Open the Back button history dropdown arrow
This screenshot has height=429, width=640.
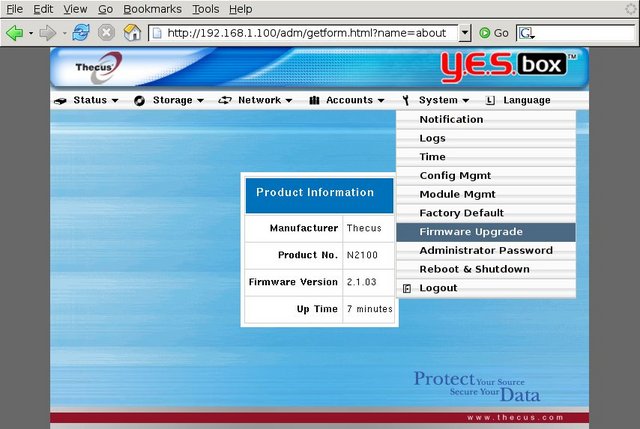click(31, 33)
